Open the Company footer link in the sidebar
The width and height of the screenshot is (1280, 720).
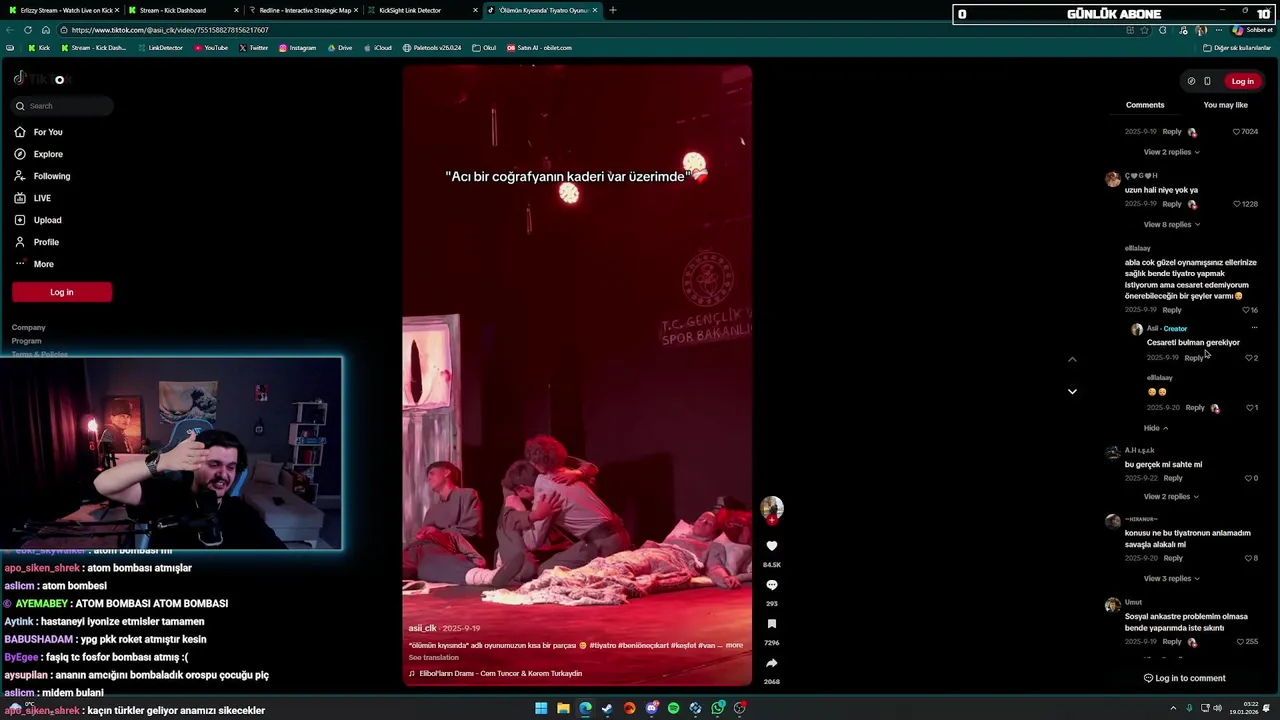point(28,327)
